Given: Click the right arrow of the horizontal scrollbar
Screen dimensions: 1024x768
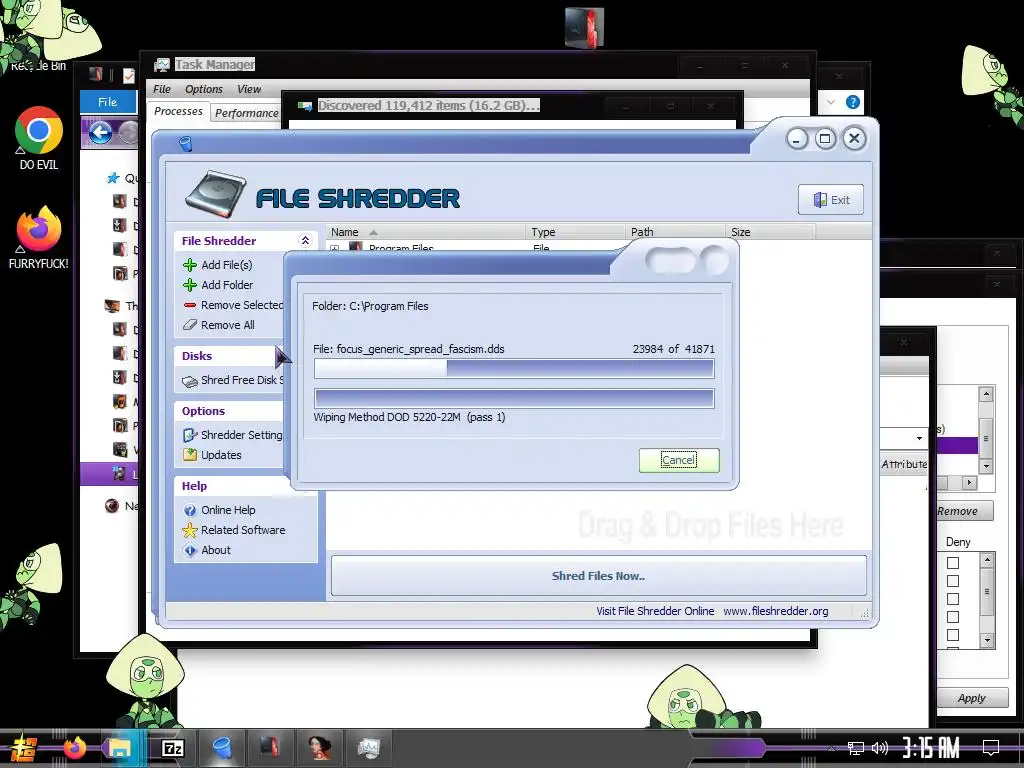Looking at the screenshot, I should coord(969,483).
